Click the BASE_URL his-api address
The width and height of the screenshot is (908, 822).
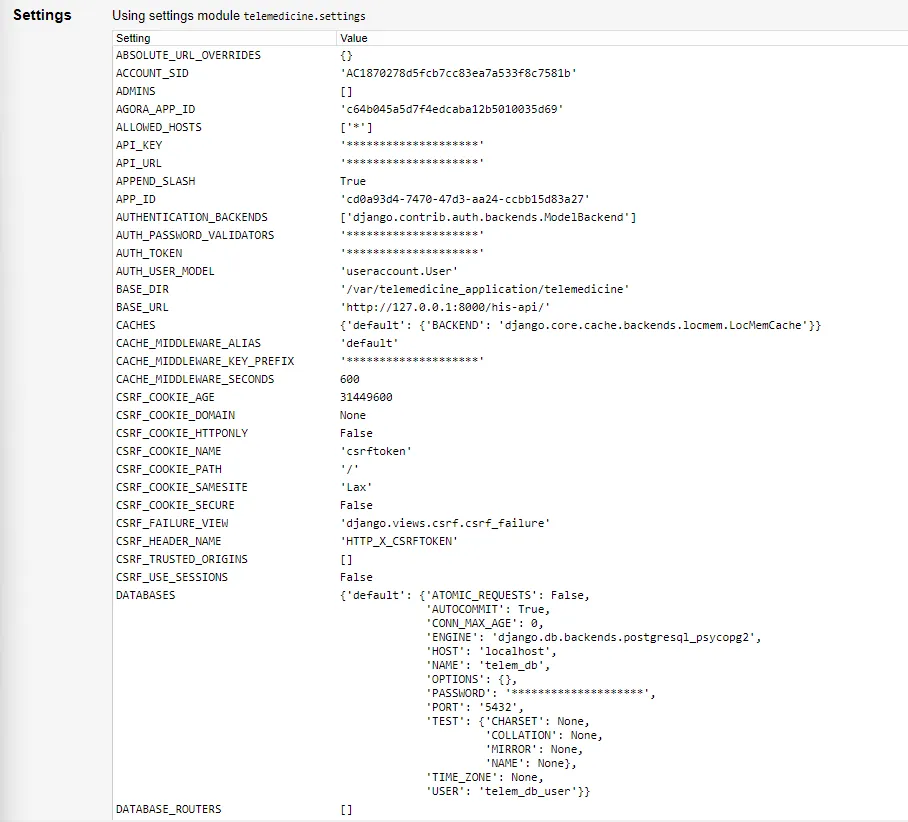(x=431, y=307)
